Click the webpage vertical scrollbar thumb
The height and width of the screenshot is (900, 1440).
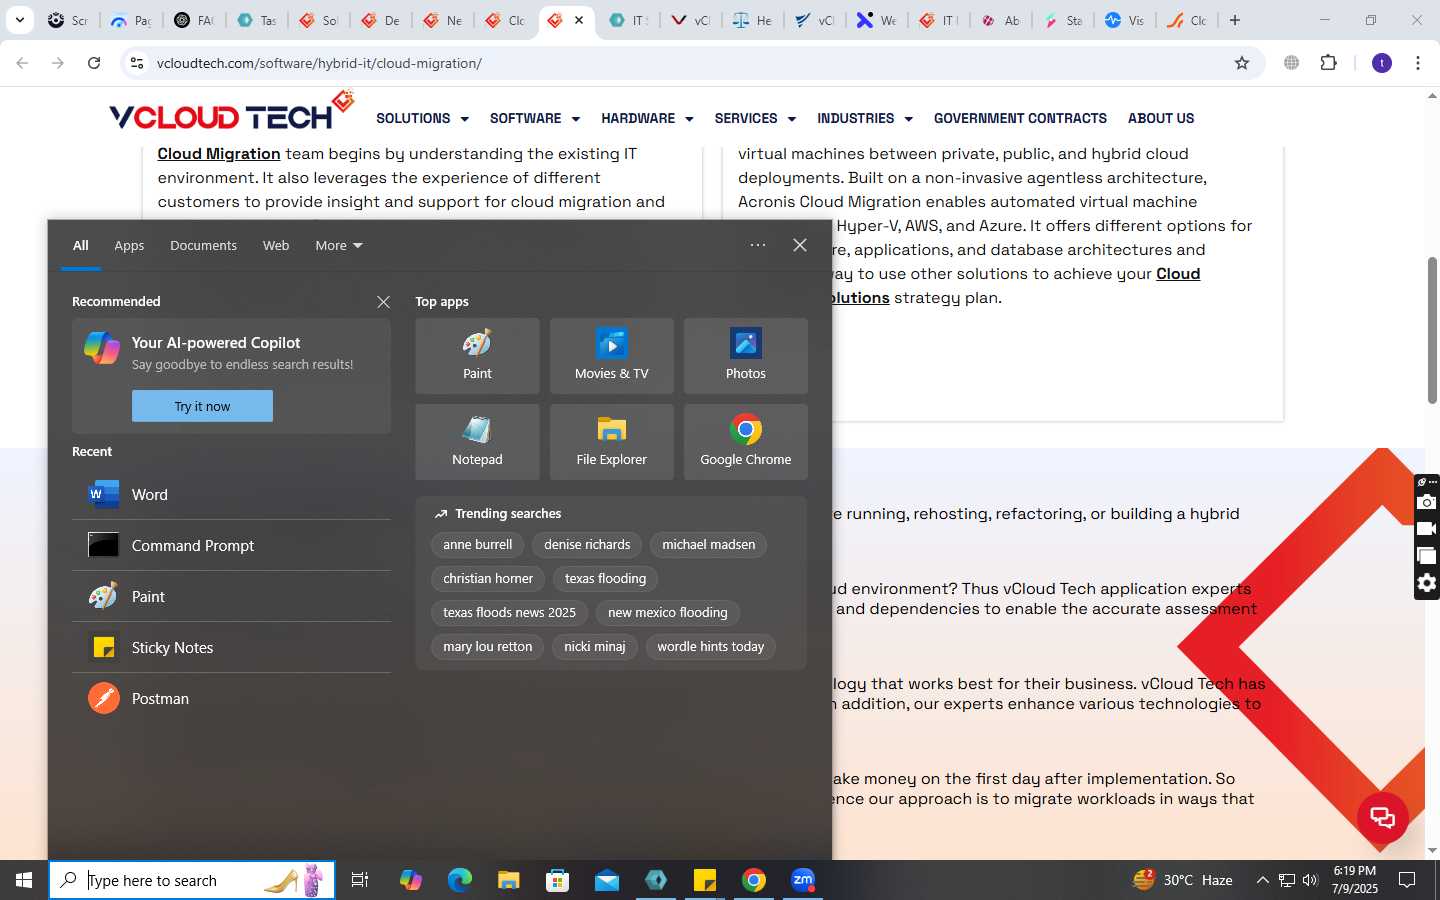pos(1432,330)
